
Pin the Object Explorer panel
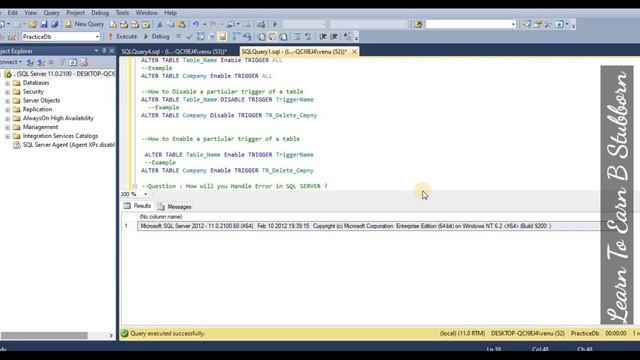(x=104, y=51)
